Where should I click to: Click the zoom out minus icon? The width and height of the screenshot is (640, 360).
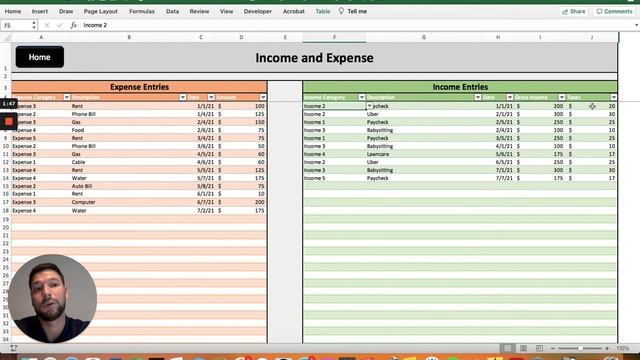pos(553,349)
